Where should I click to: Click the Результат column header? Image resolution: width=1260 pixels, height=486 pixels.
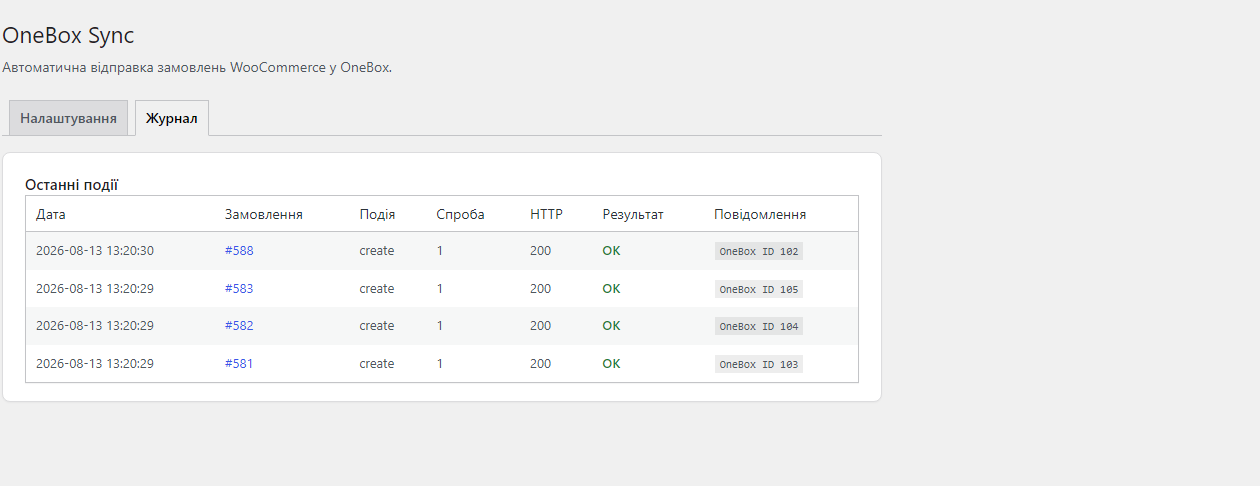point(633,214)
